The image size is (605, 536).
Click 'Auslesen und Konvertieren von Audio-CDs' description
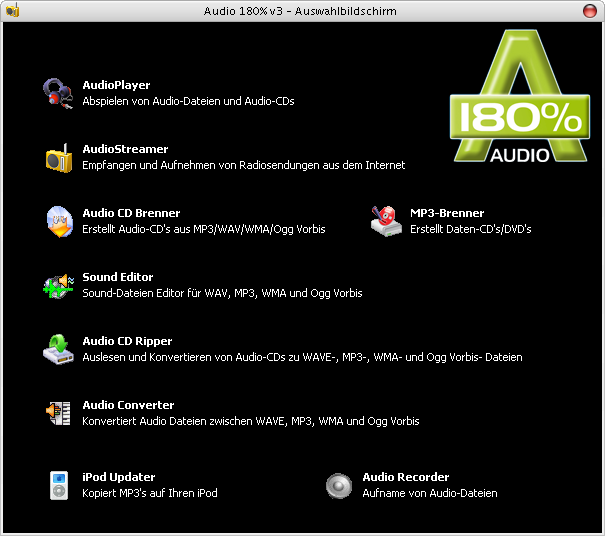(x=302, y=357)
